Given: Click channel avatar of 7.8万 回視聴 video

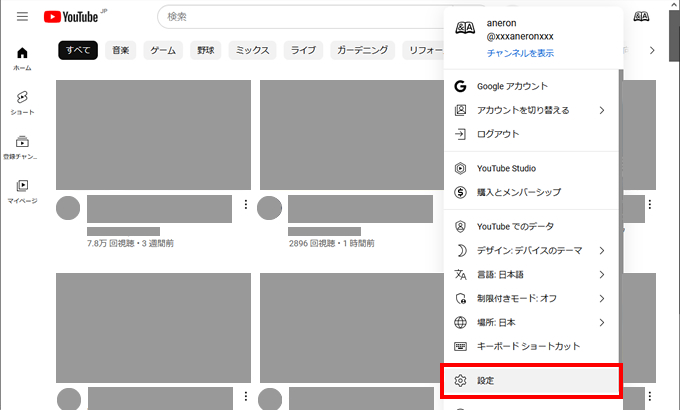Looking at the screenshot, I should pyautogui.click(x=68, y=208).
